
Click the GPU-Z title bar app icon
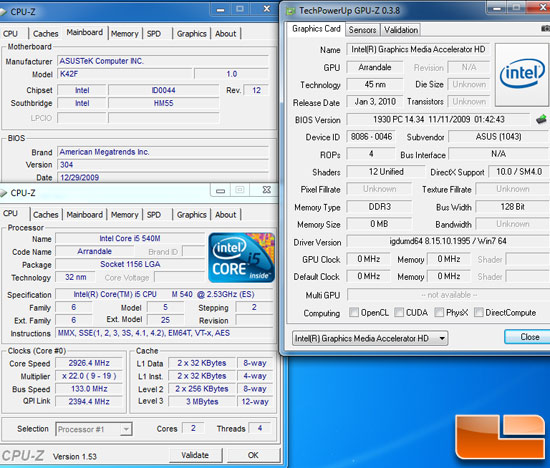pyautogui.click(x=290, y=11)
